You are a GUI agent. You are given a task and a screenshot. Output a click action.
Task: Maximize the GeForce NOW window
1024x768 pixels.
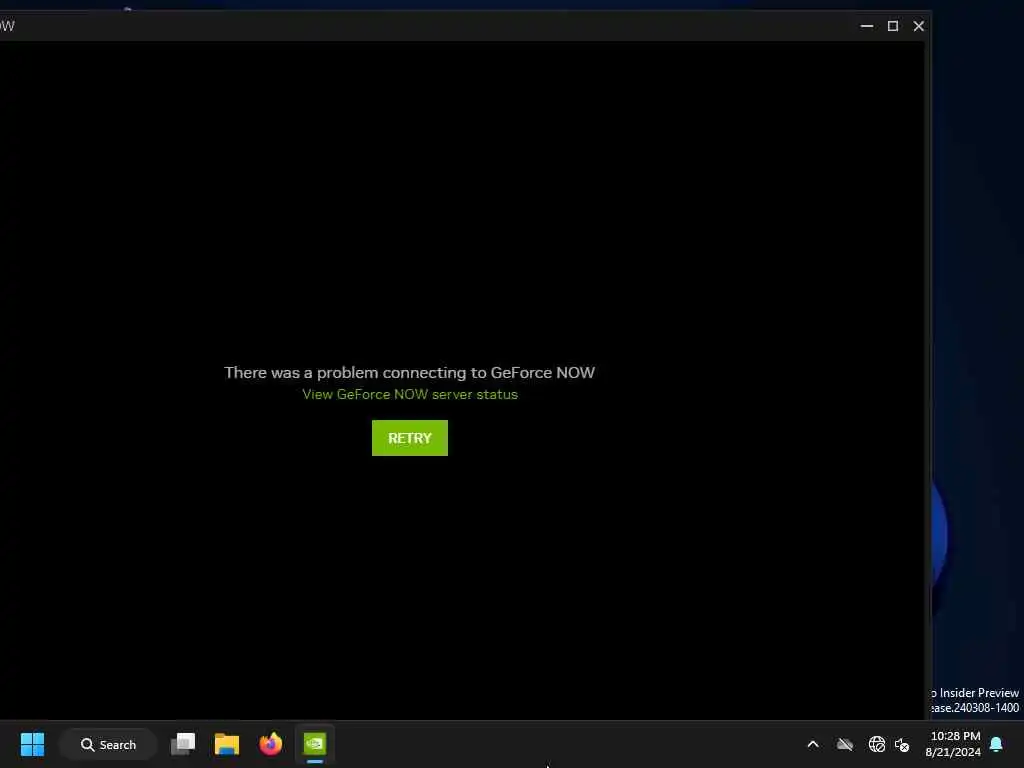pyautogui.click(x=893, y=26)
